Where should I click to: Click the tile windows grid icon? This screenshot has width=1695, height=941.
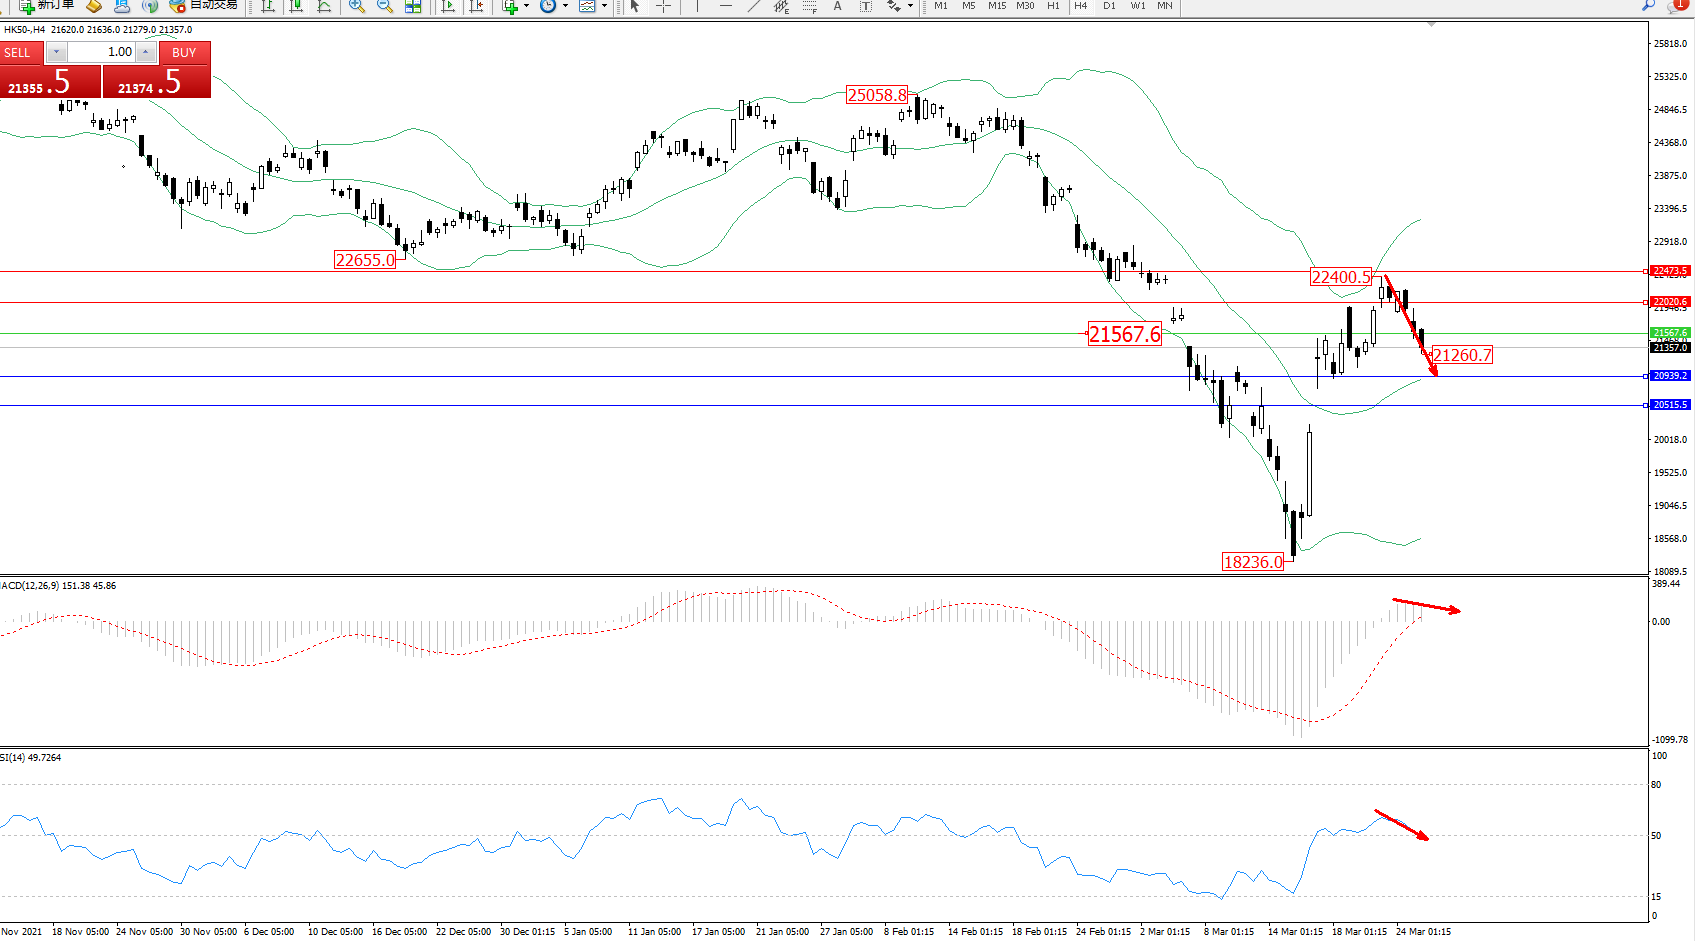[413, 6]
